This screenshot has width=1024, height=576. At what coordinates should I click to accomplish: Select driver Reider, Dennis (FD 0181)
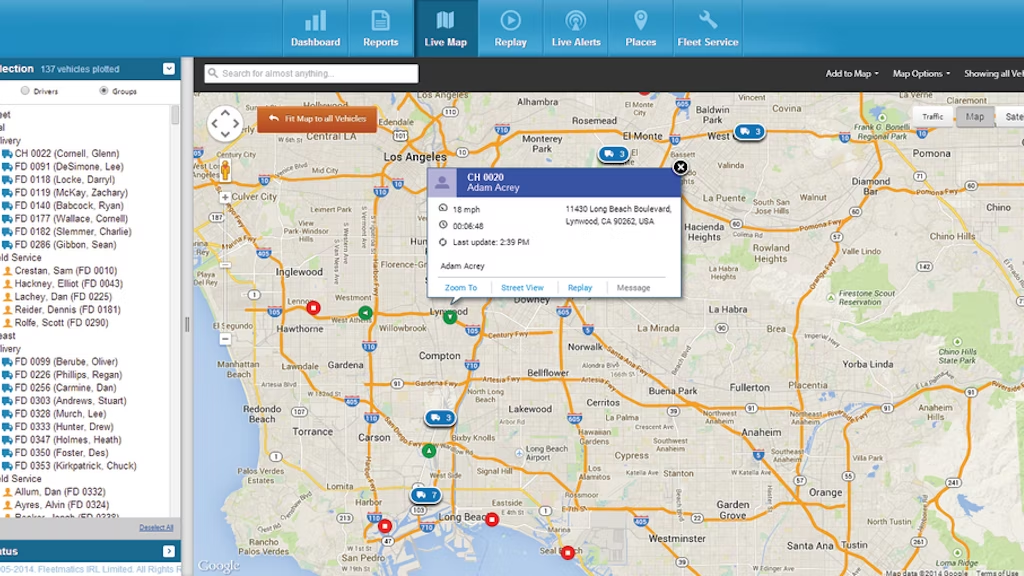coord(67,310)
